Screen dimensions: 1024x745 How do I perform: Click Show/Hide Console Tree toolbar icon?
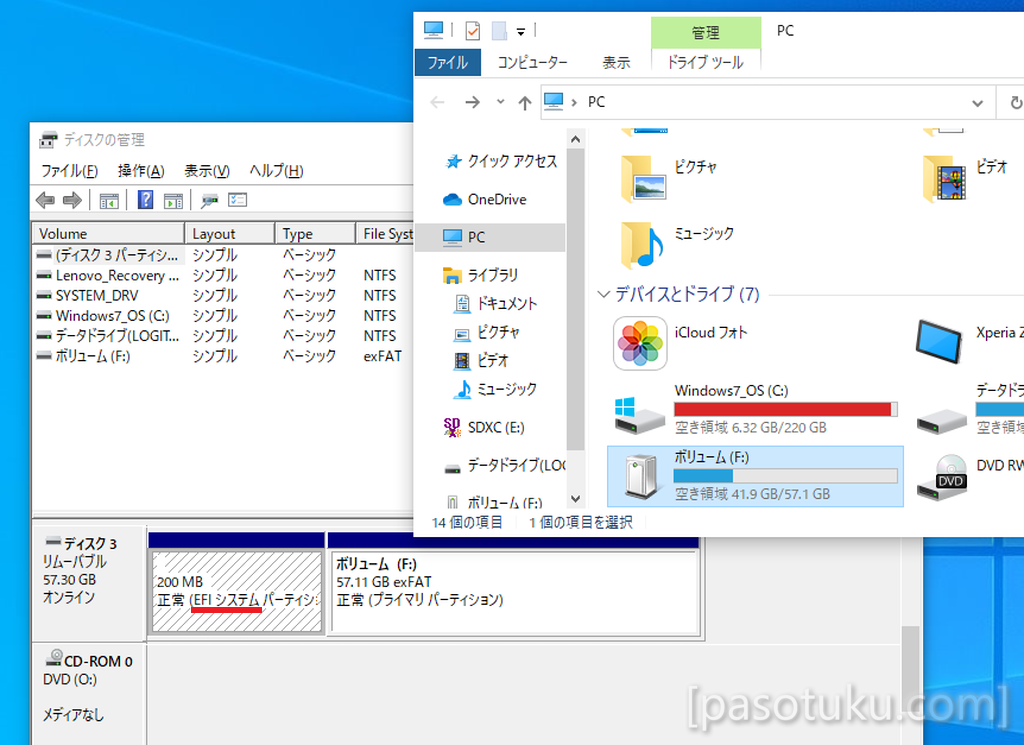(109, 200)
